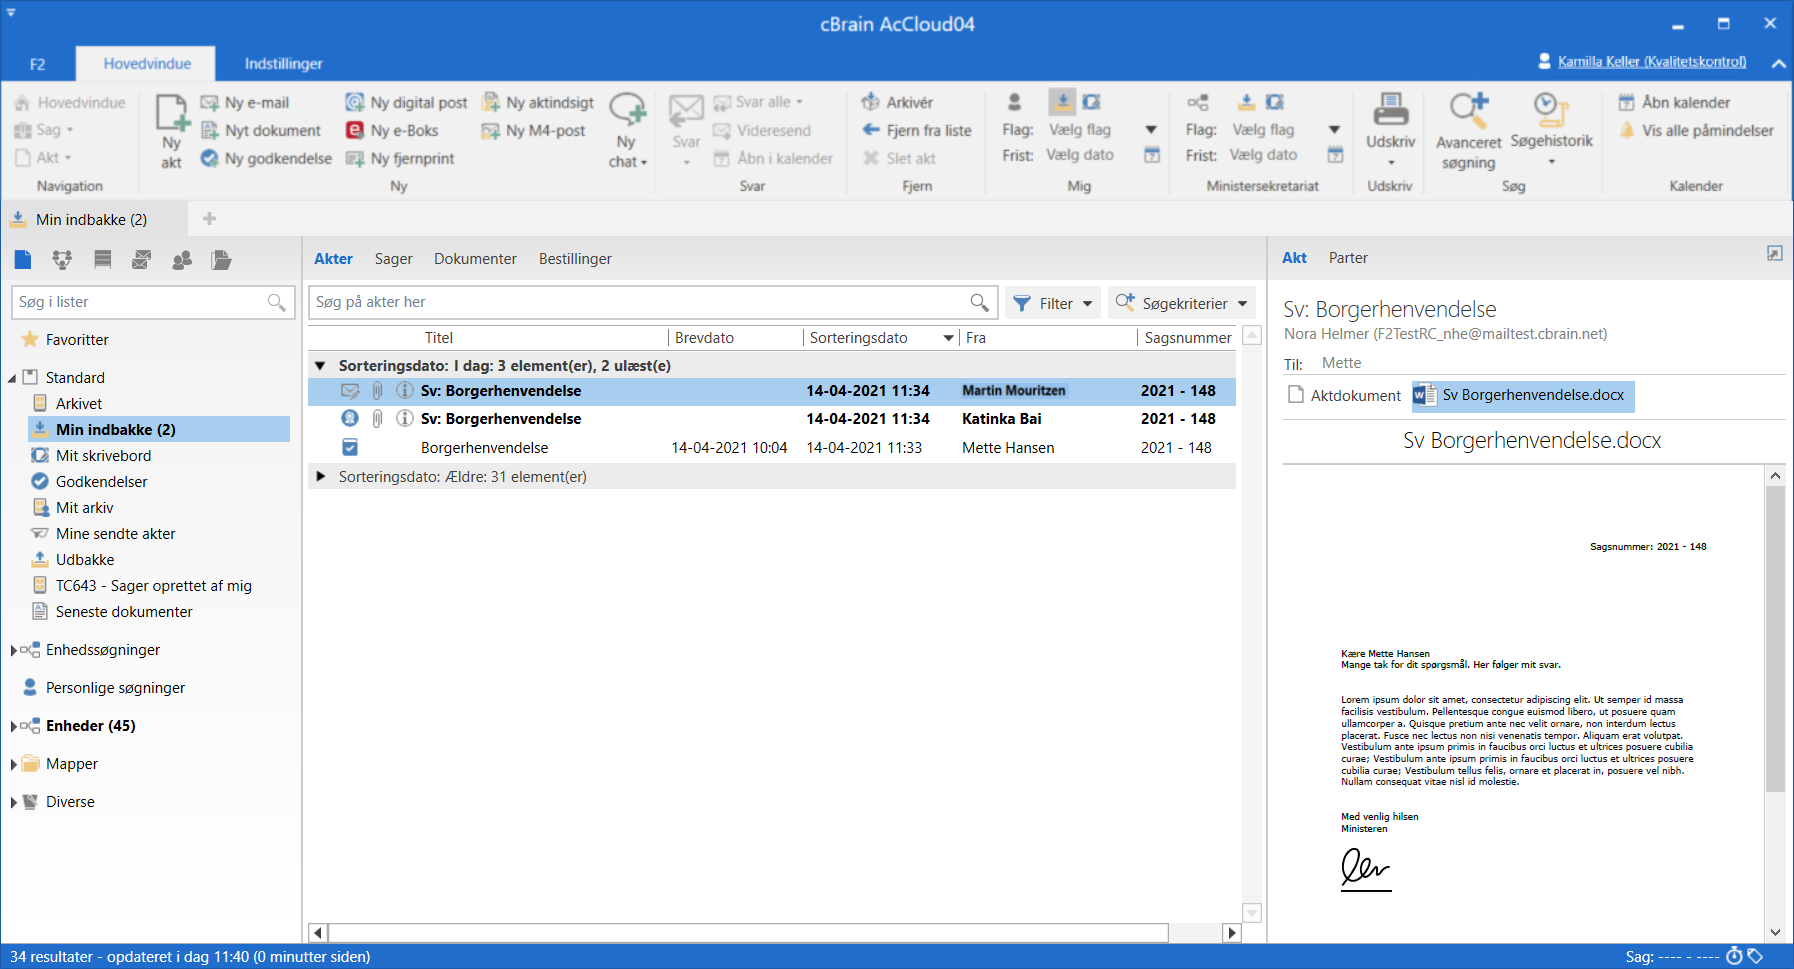
Task: Click the Ny e-mail button
Action: click(245, 102)
